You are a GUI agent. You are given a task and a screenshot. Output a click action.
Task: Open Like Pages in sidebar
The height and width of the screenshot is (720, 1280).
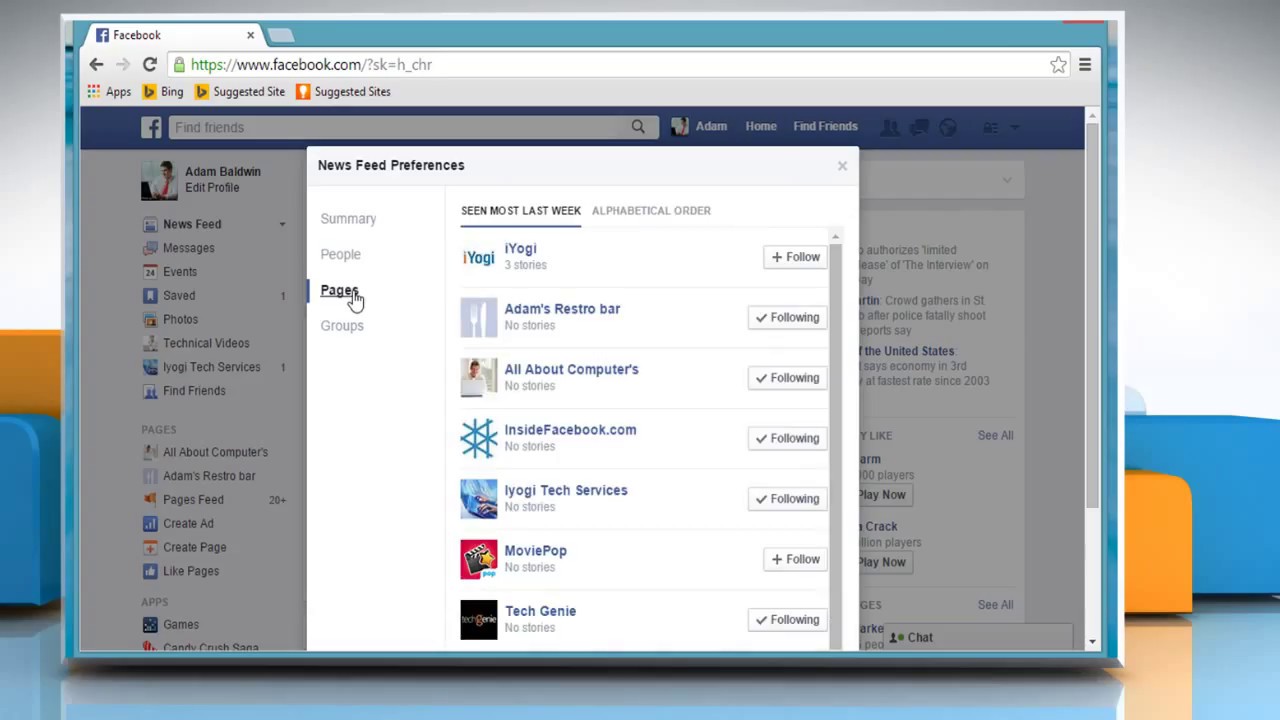pyautogui.click(x=190, y=571)
